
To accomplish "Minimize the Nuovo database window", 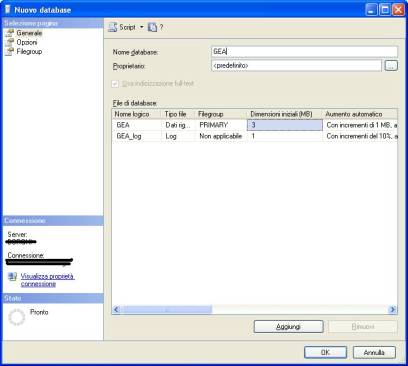I will pyautogui.click(x=371, y=10).
